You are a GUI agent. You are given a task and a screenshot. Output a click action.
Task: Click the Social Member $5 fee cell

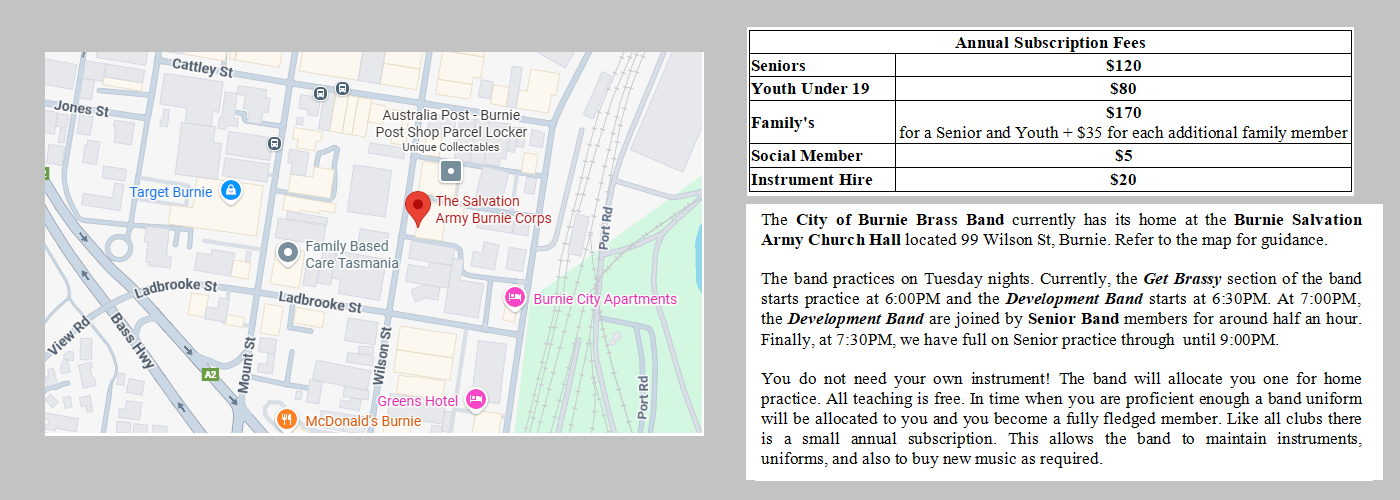(x=1123, y=156)
